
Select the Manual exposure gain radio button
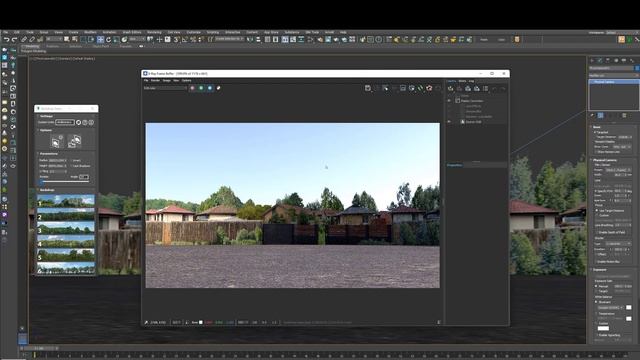[x=596, y=286]
